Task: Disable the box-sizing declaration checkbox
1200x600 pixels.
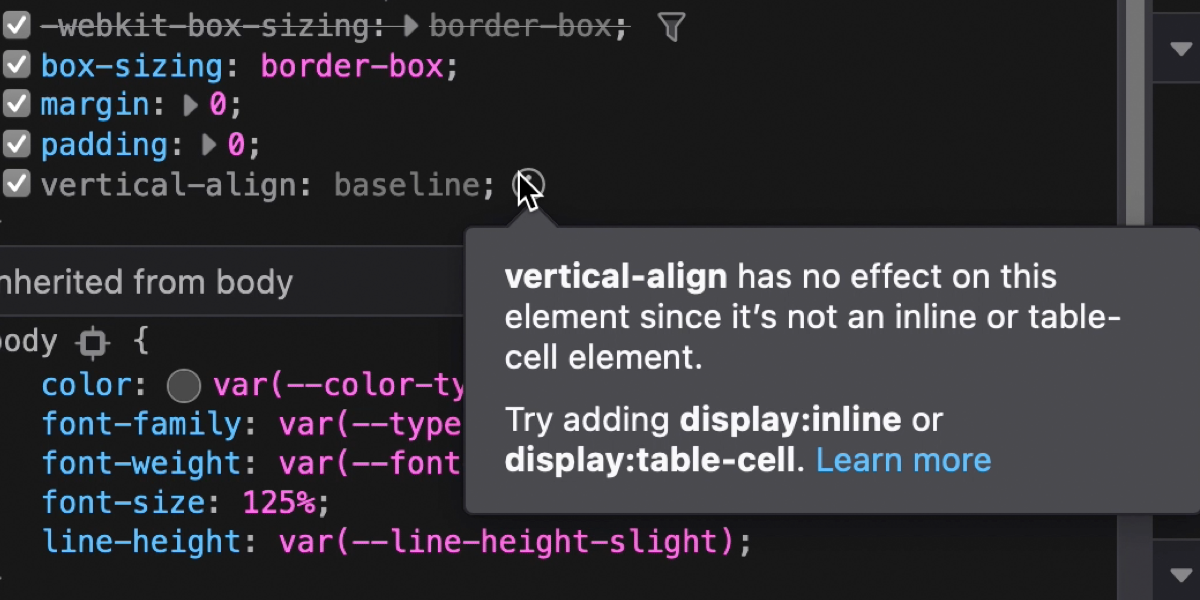Action: point(17,66)
